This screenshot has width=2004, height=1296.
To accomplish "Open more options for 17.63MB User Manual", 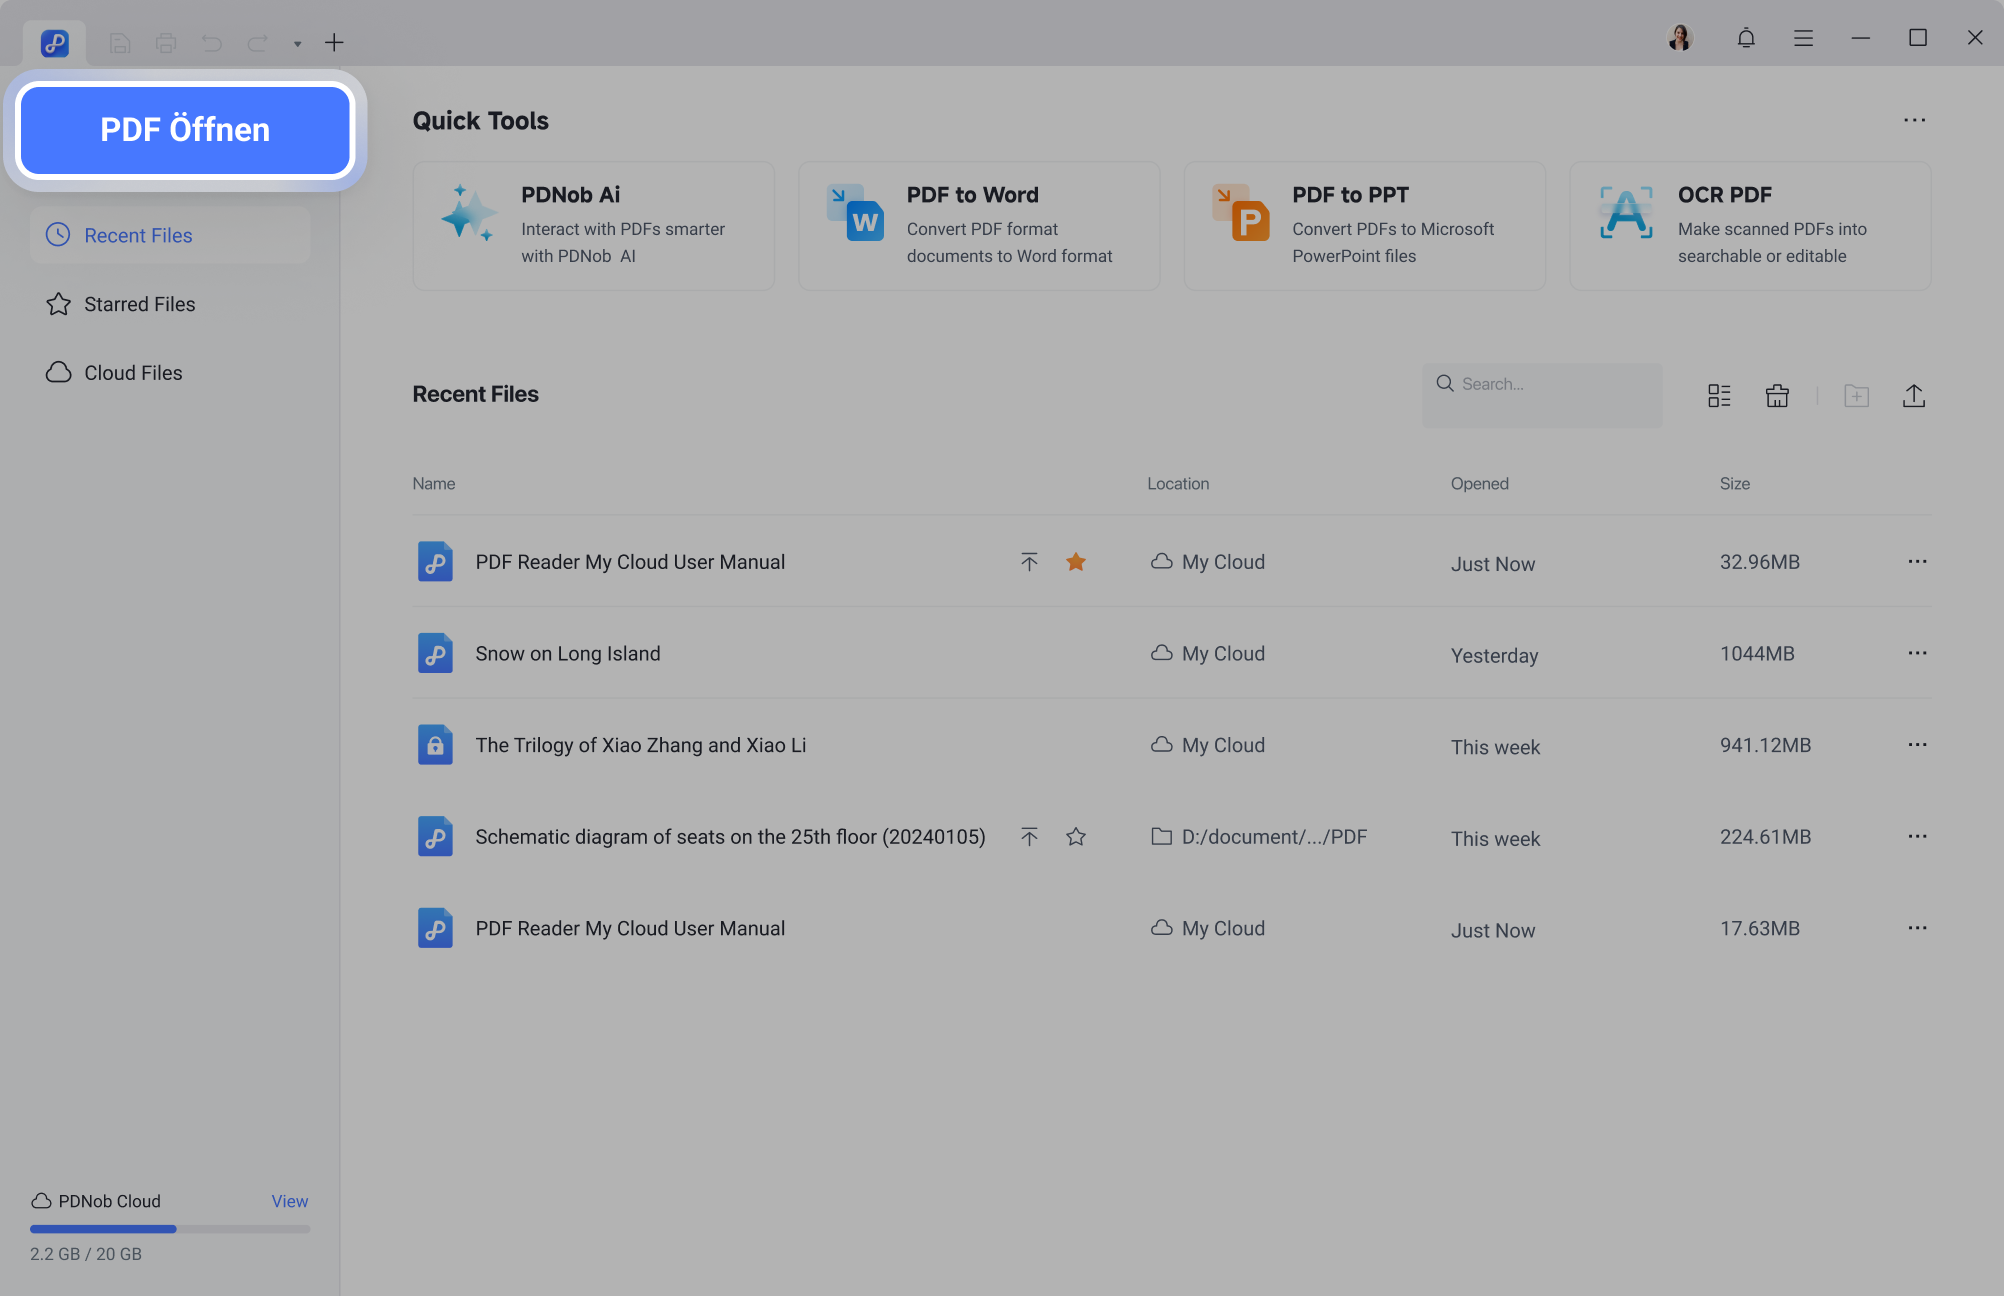I will pos(1917,929).
